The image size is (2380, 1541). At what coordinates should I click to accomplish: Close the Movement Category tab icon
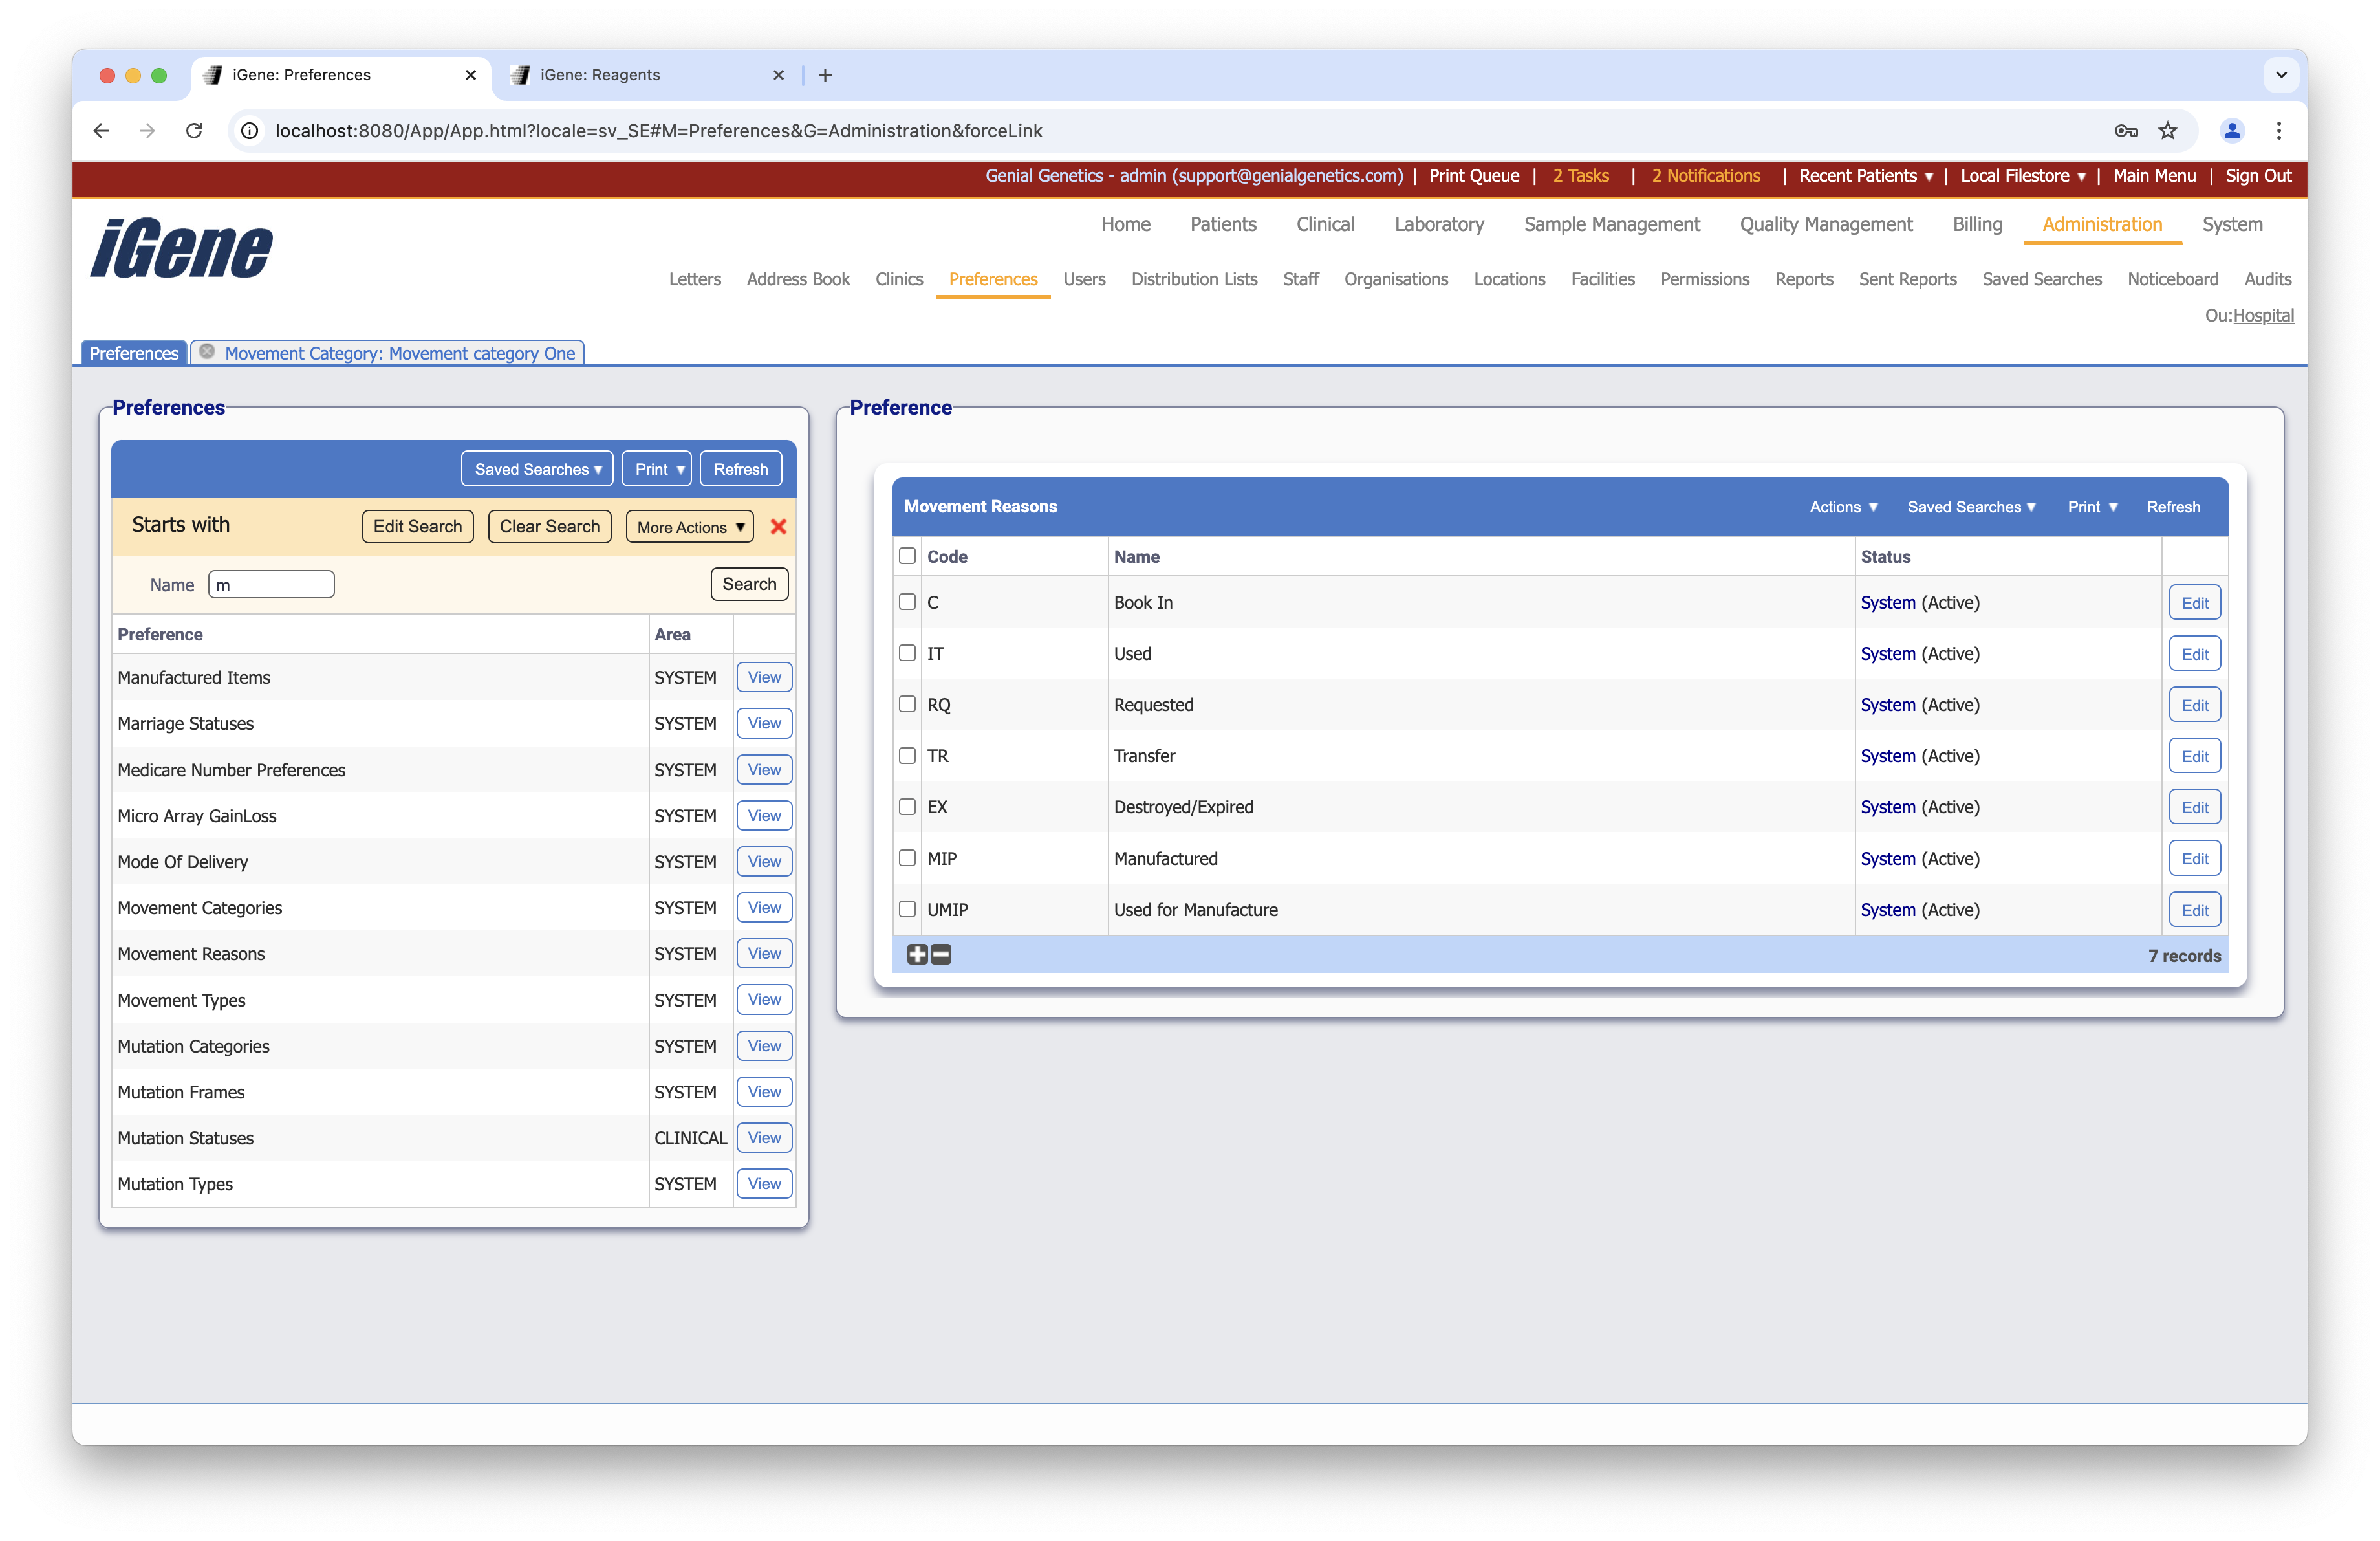207,352
